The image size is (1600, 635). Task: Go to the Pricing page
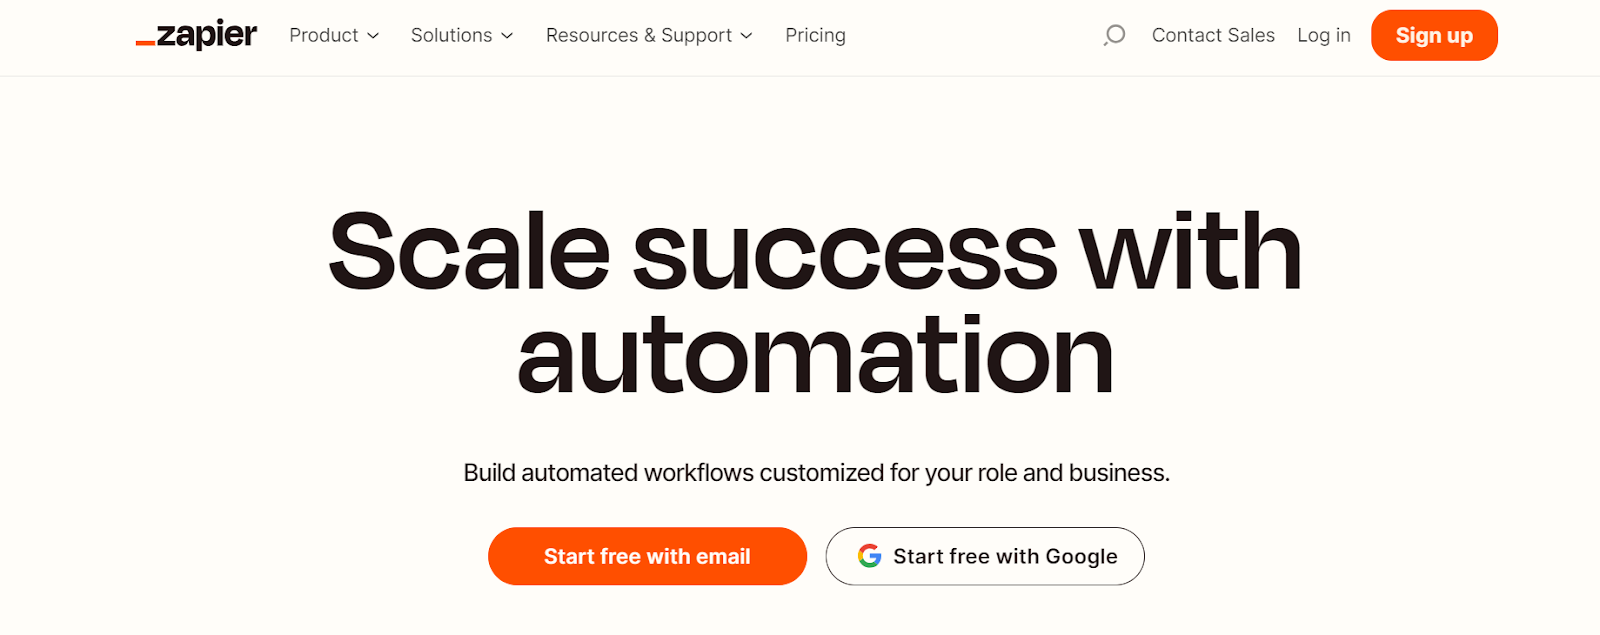[x=815, y=35]
